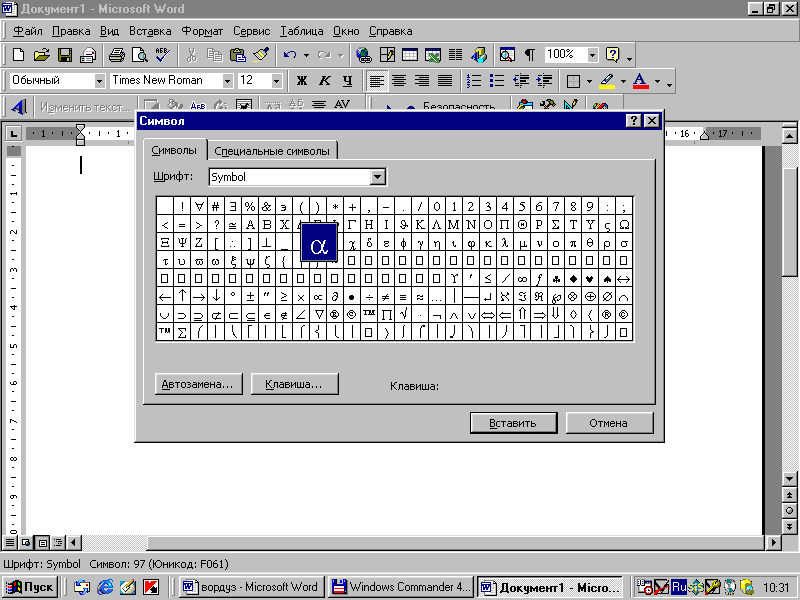Expand the undo history arrow
The image size is (800, 600).
[306, 55]
